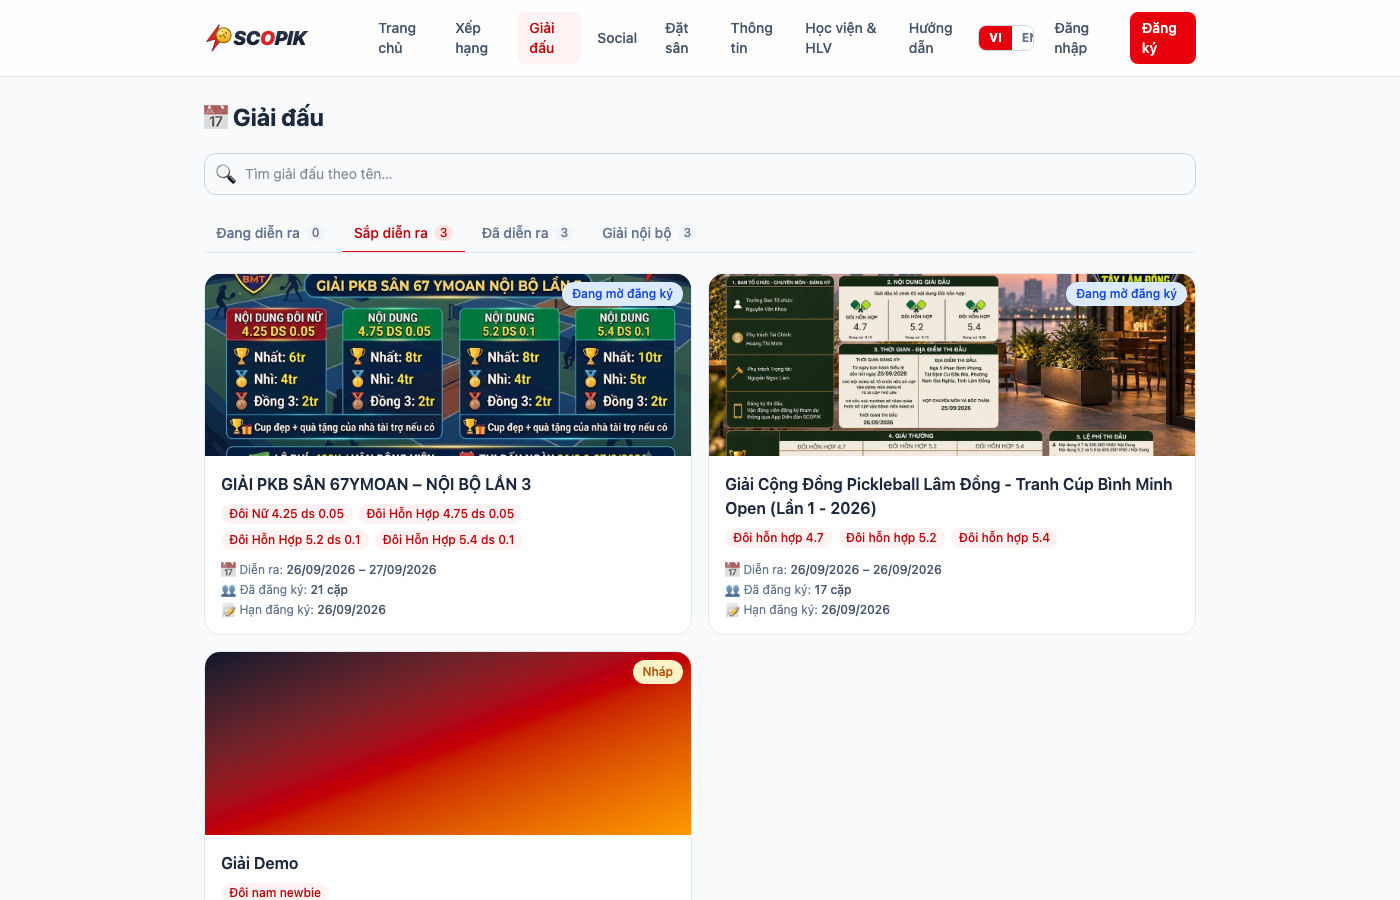Click tag Đôi hỗn hợp 4.7
This screenshot has width=1400, height=900.
(x=779, y=538)
